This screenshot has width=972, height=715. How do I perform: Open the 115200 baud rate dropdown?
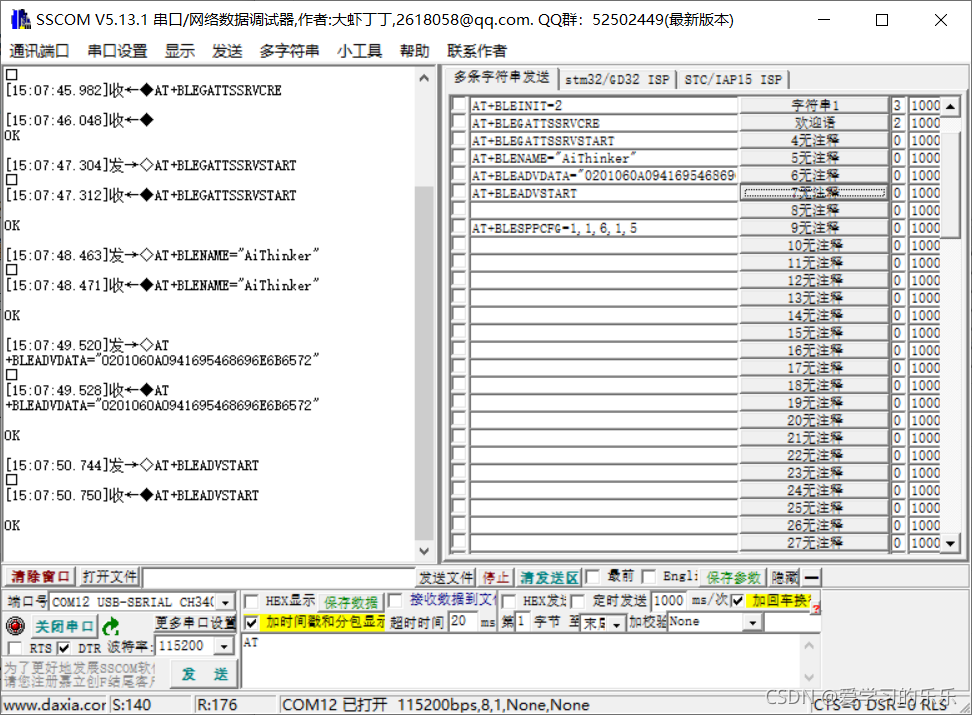pos(224,646)
